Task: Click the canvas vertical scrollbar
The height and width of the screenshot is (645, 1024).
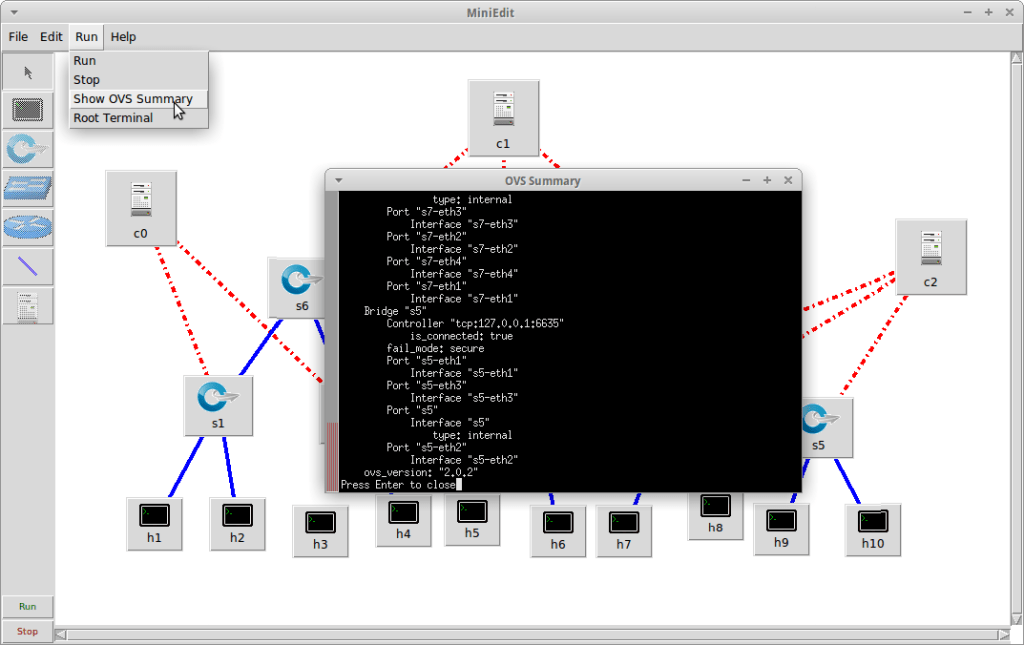Action: point(1017,339)
